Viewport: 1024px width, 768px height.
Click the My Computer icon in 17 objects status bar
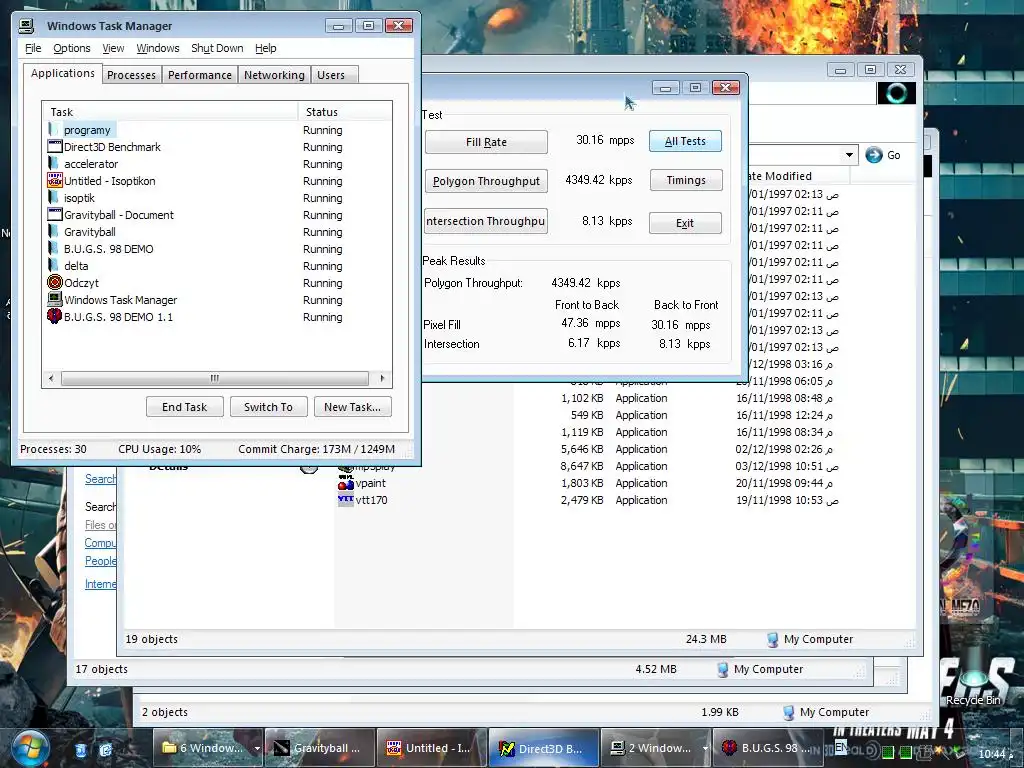tap(722, 669)
